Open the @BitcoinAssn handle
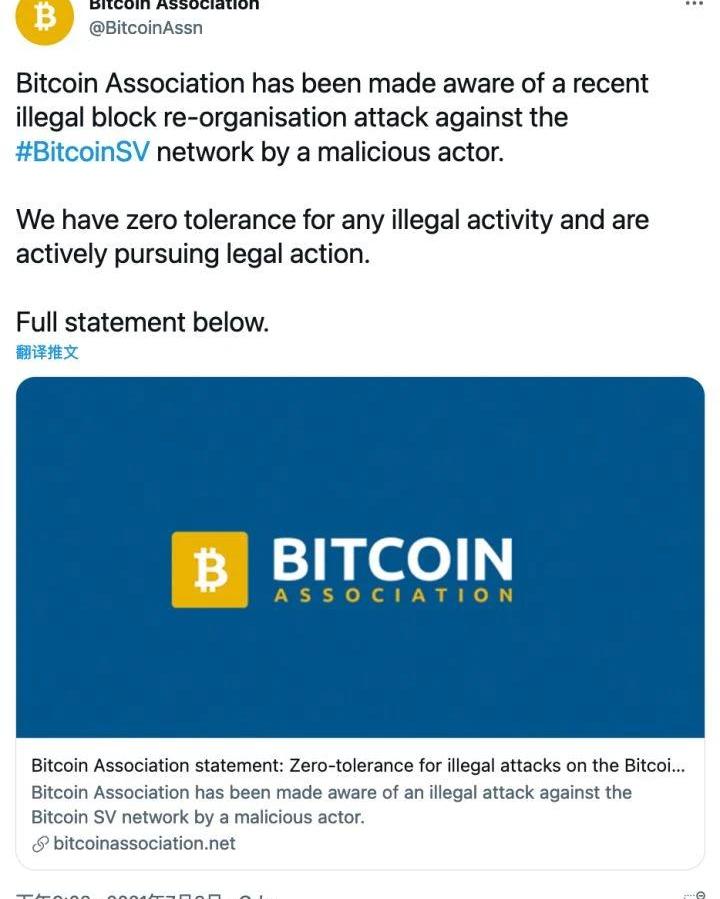The width and height of the screenshot is (720, 899). (146, 28)
